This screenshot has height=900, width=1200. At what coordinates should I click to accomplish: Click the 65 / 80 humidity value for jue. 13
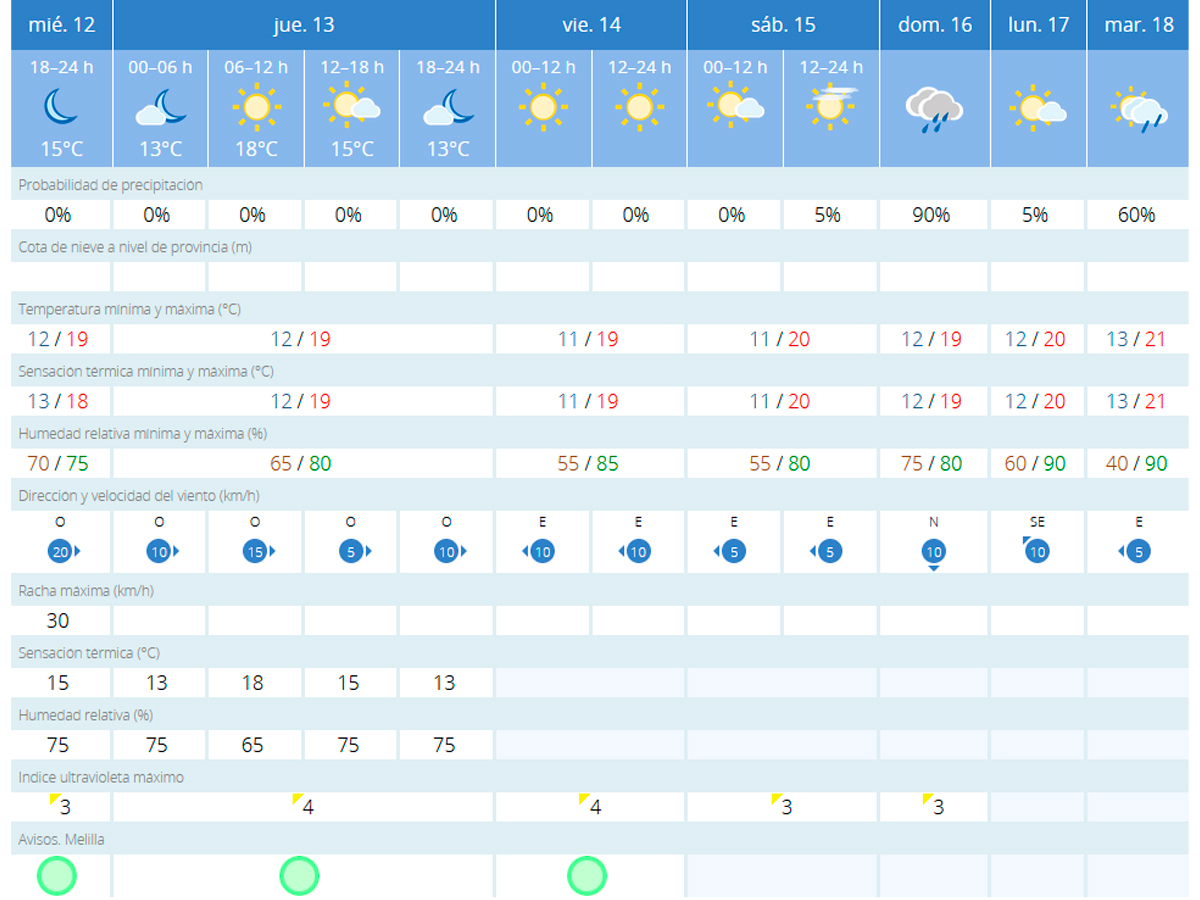pos(300,463)
